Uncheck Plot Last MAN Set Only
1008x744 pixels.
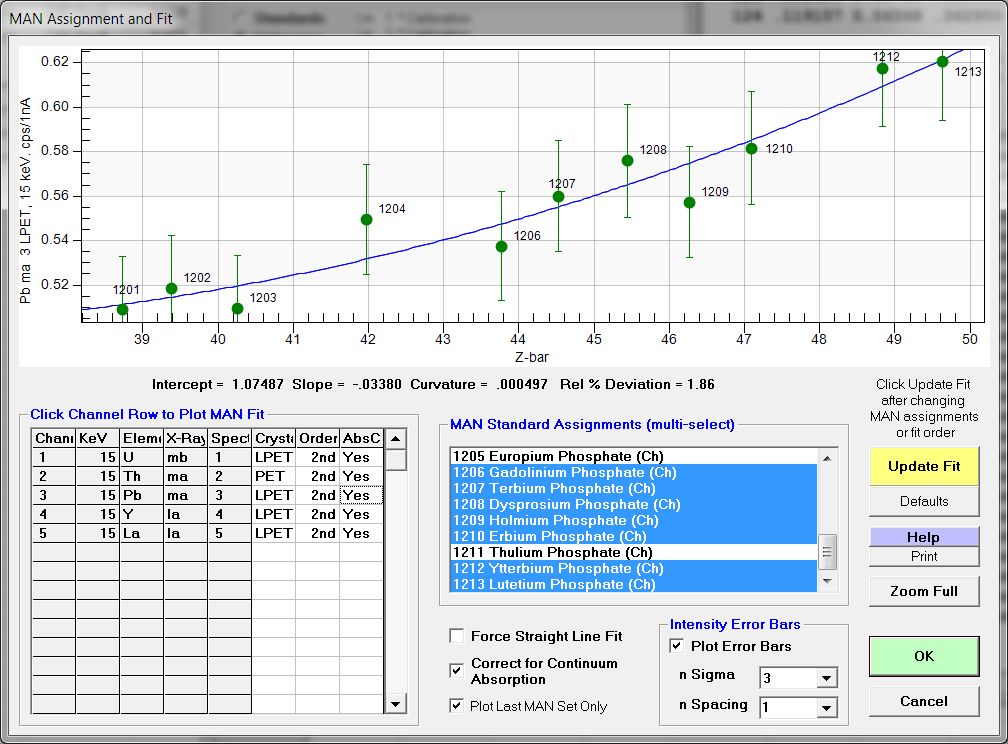click(x=457, y=706)
